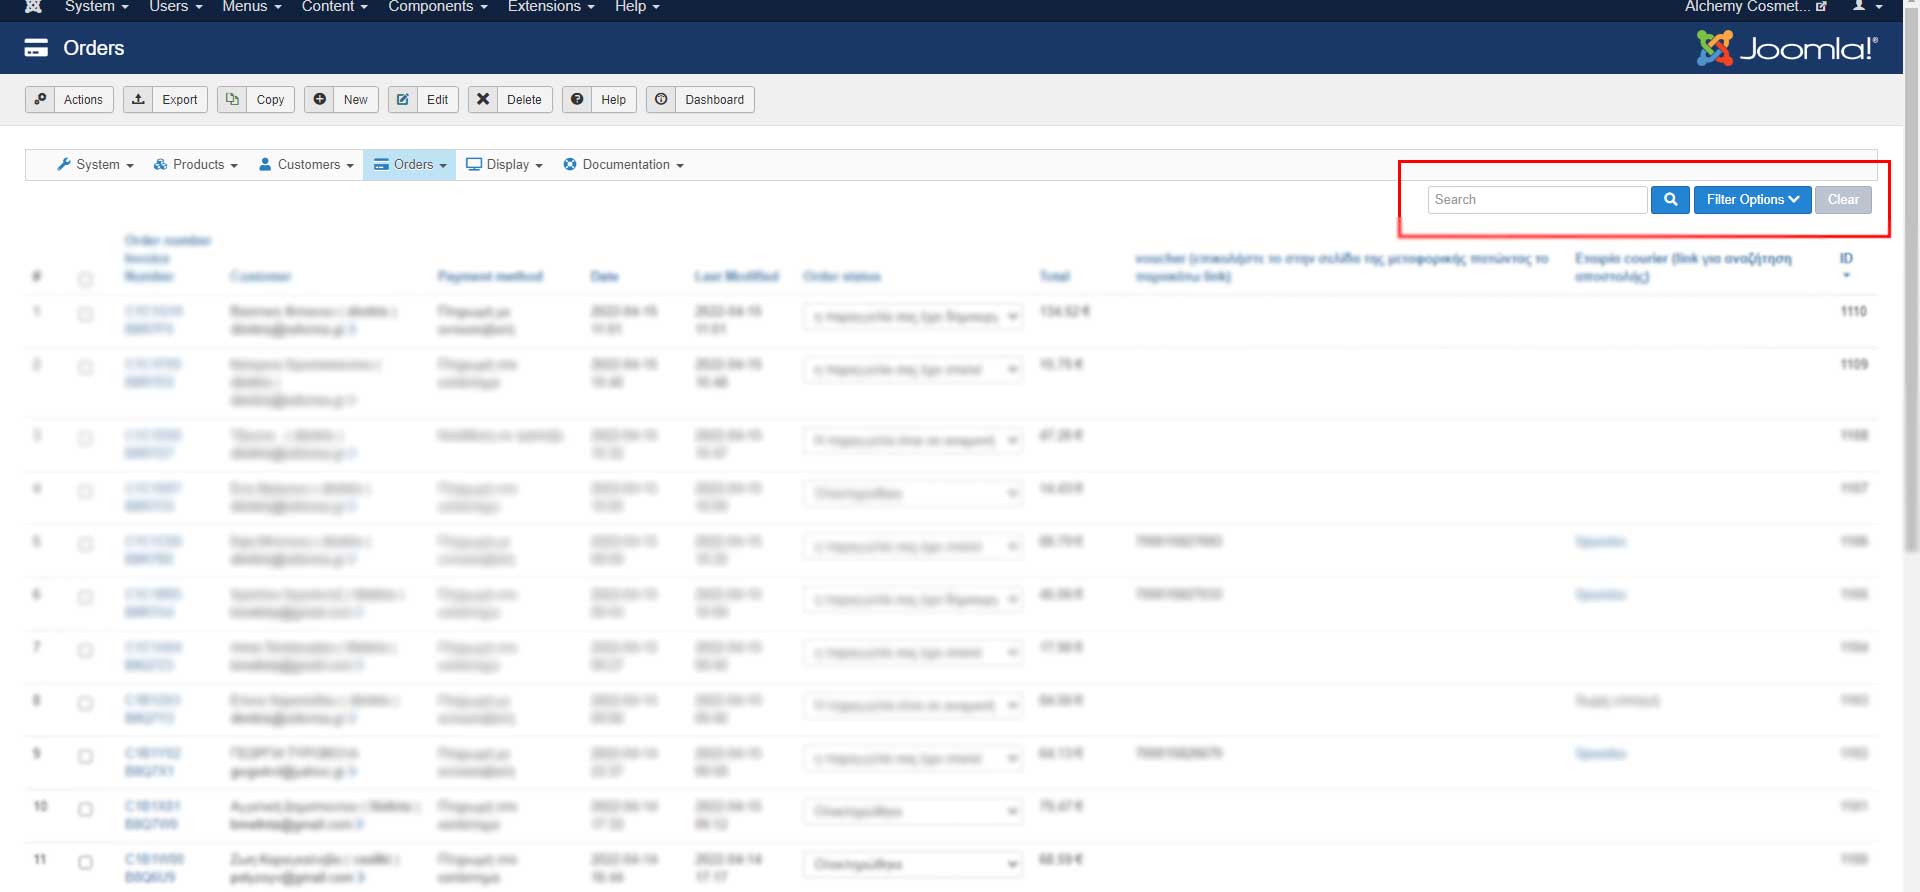
Task: Open System in the Joomla main menu bar
Action: [97, 7]
